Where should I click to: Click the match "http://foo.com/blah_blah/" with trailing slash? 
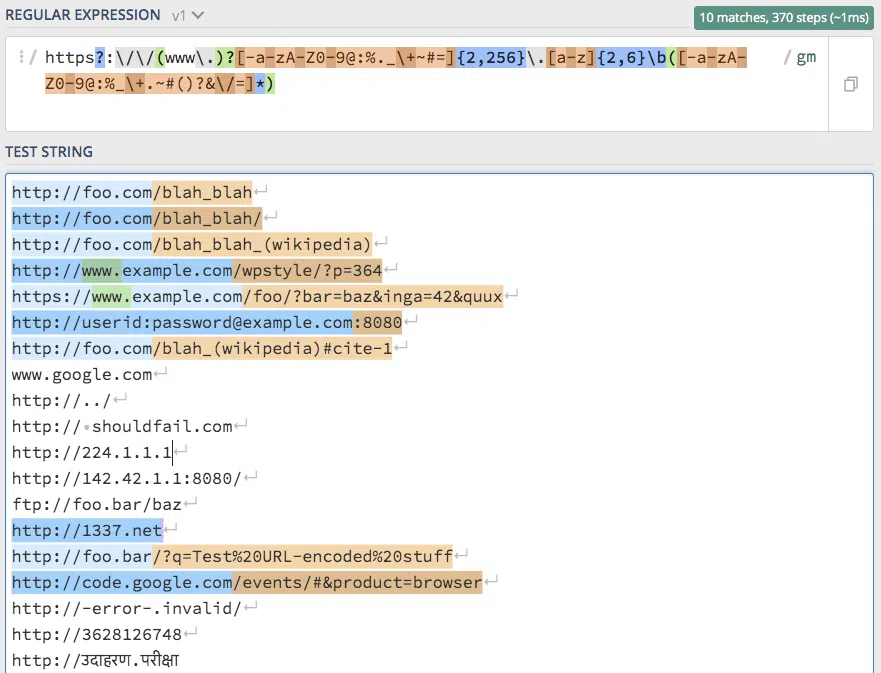coord(137,219)
